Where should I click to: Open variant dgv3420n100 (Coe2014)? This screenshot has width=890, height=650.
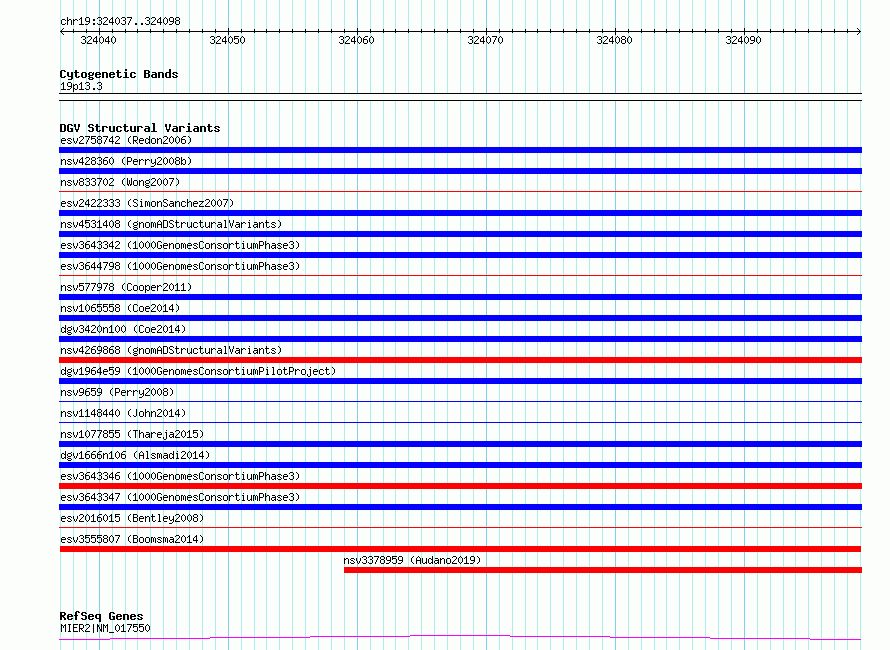tap(123, 329)
